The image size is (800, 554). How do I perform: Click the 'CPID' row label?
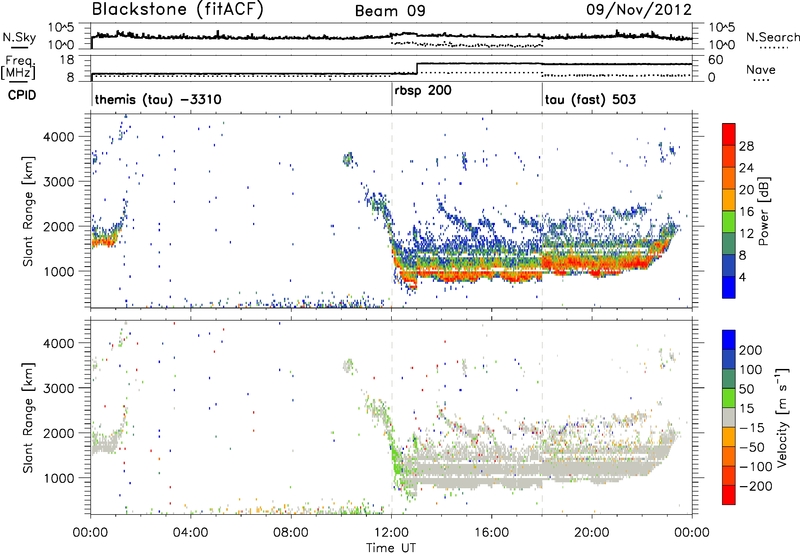click(x=22, y=95)
